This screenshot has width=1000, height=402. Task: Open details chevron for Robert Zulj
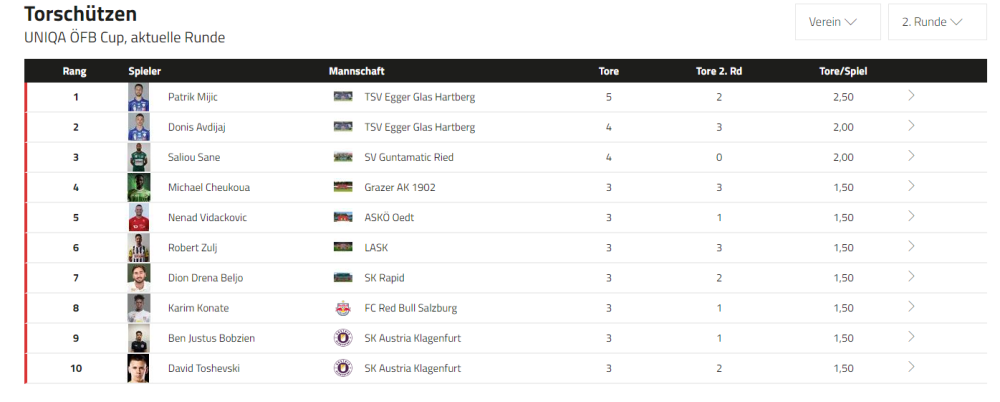tap(911, 246)
